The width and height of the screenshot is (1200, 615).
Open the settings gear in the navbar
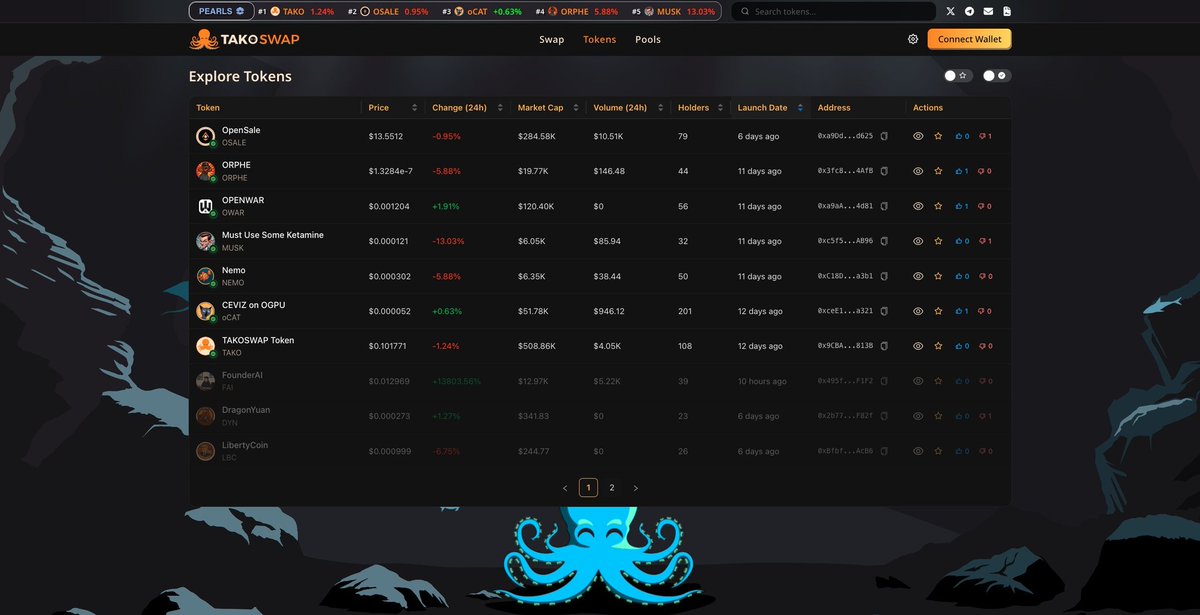pos(912,39)
